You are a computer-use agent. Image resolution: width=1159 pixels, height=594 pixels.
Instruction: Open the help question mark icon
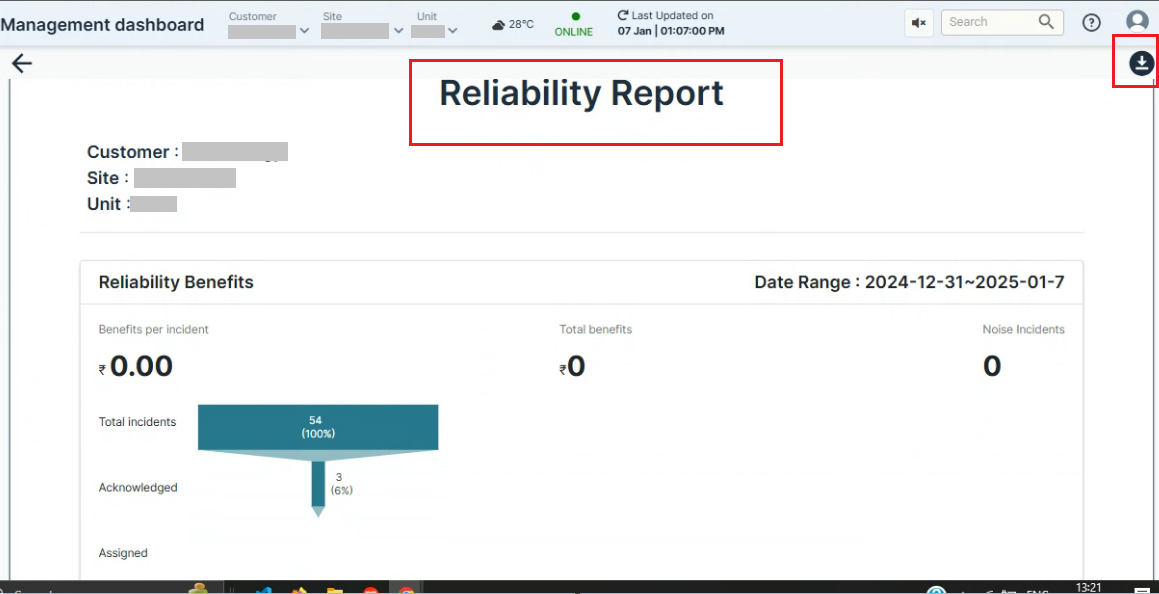click(1091, 23)
